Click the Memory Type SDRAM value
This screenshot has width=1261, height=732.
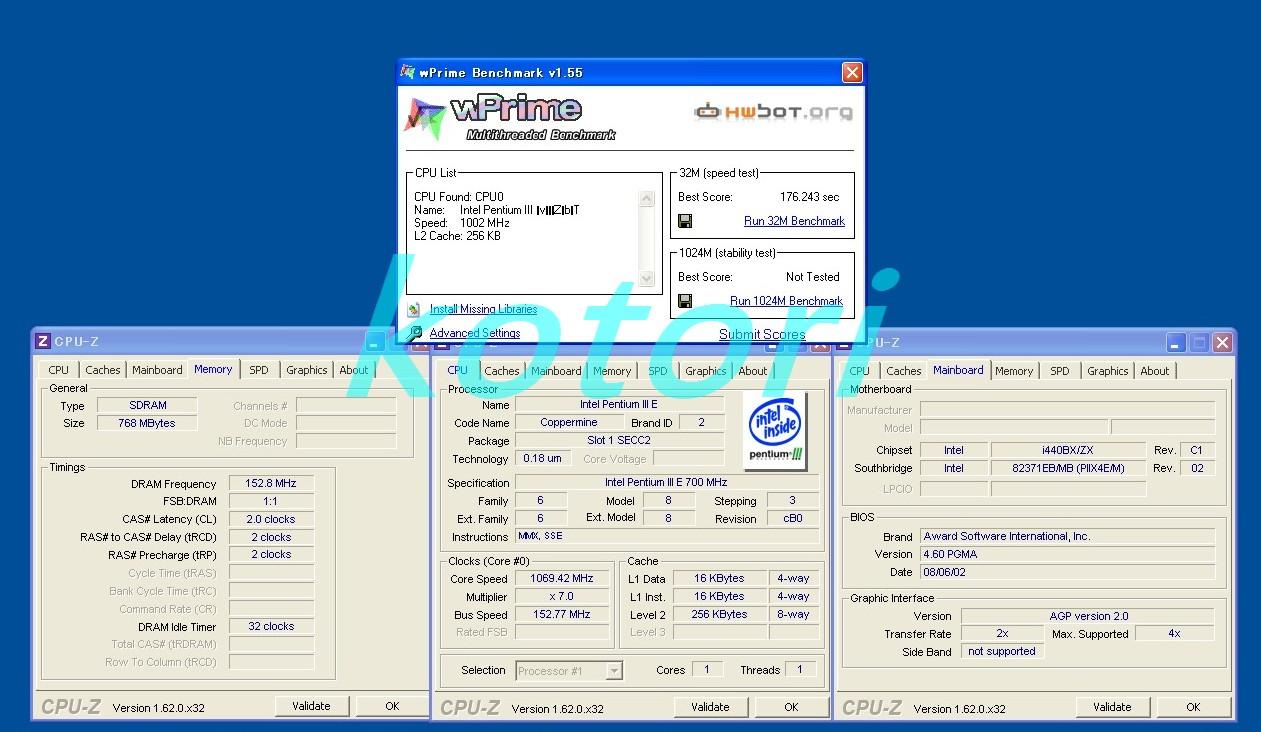click(x=147, y=405)
